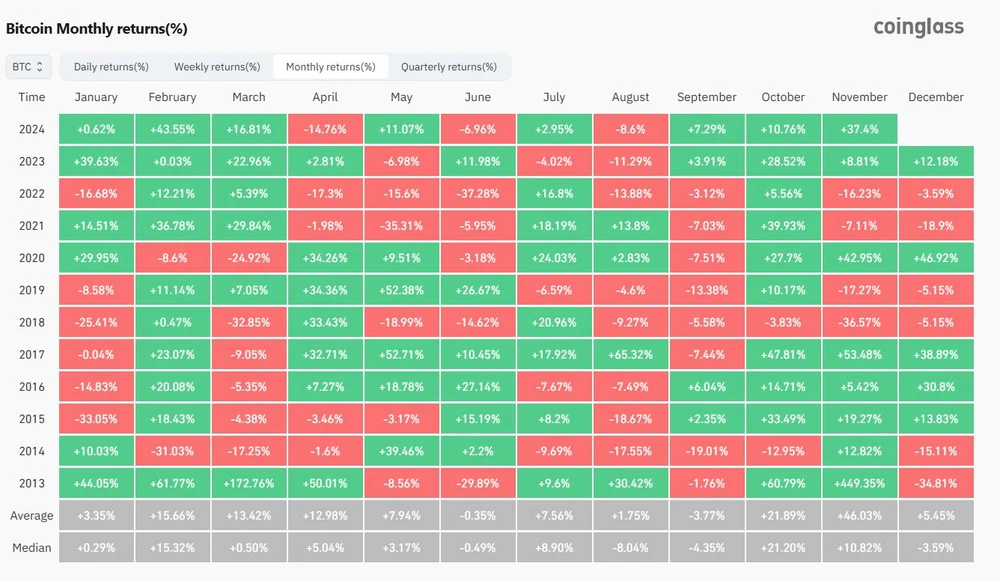Select the 2013 row label

click(x=31, y=483)
